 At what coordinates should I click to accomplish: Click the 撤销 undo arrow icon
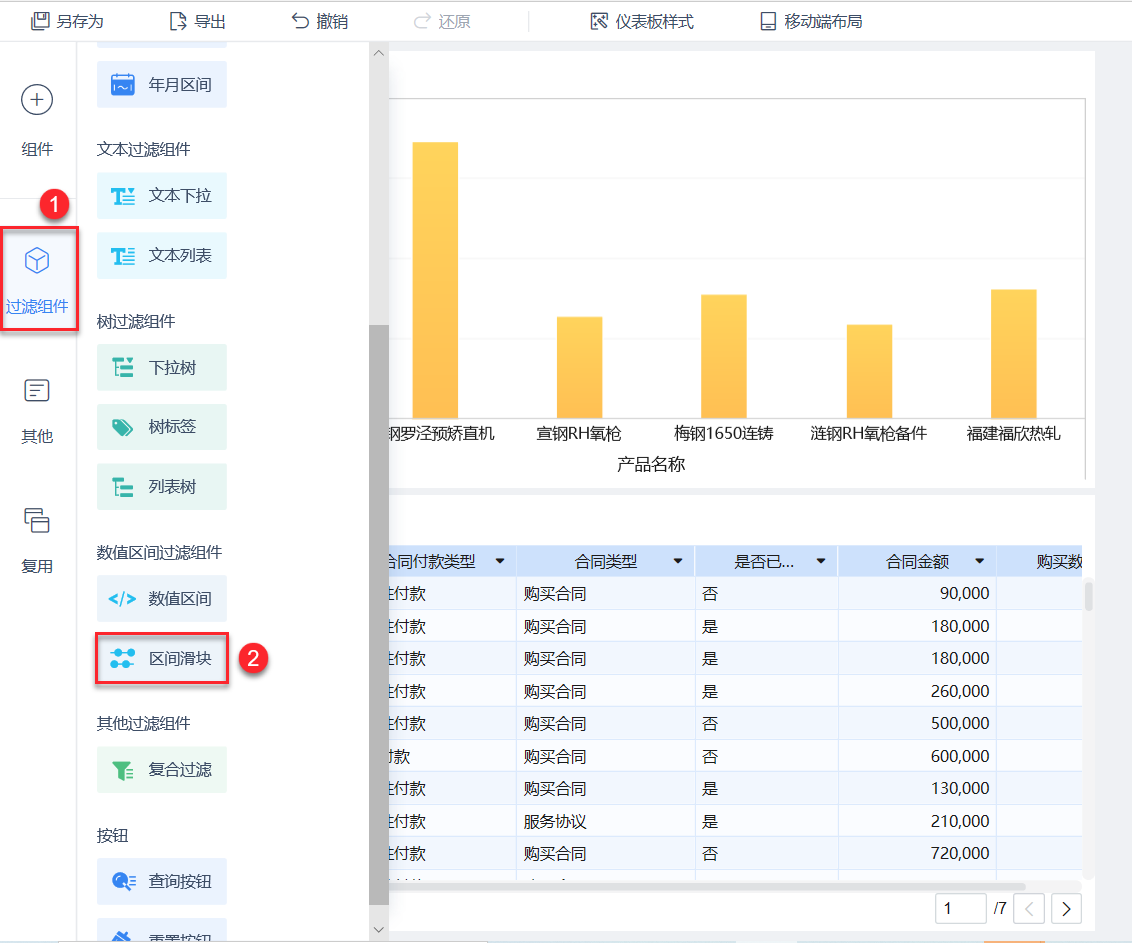[300, 21]
